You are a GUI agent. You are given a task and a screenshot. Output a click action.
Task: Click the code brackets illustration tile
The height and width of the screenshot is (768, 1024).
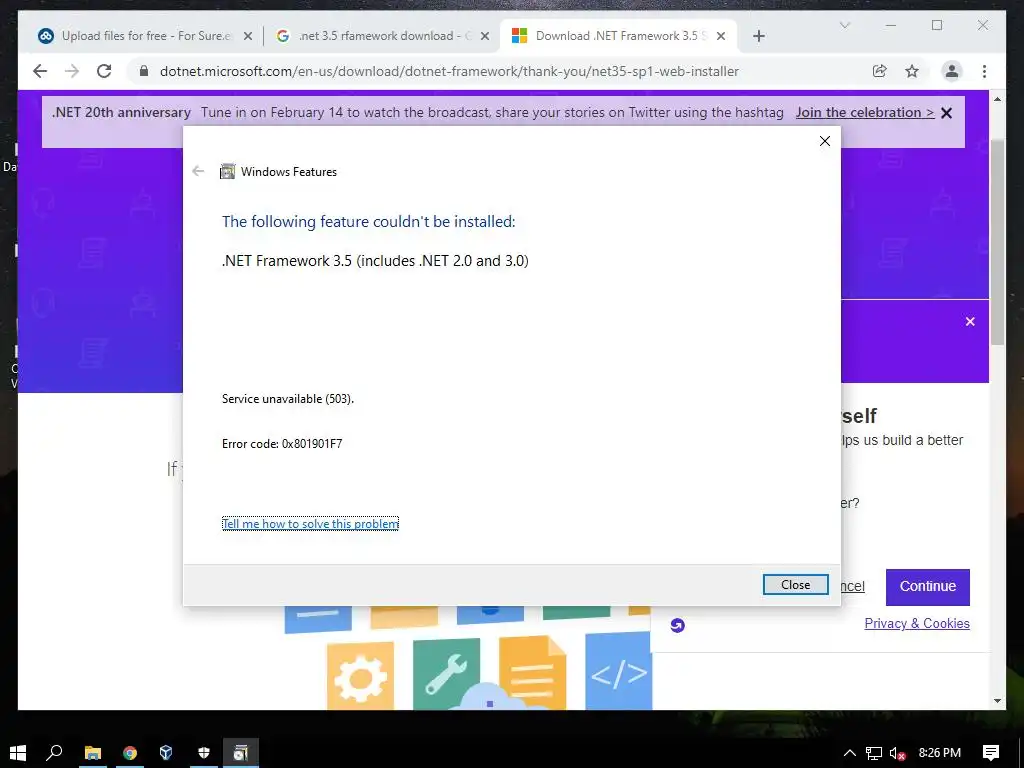(618, 671)
